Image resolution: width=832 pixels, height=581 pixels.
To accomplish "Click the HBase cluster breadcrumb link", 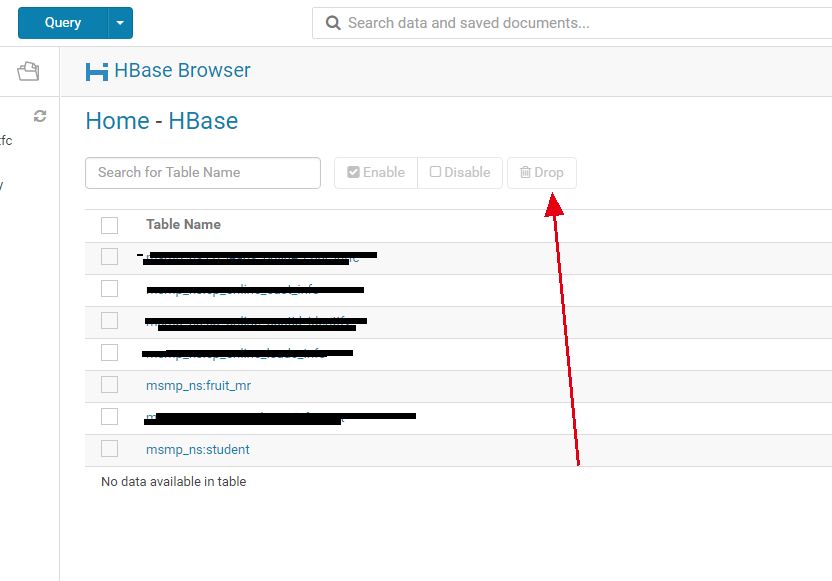I will click(203, 121).
